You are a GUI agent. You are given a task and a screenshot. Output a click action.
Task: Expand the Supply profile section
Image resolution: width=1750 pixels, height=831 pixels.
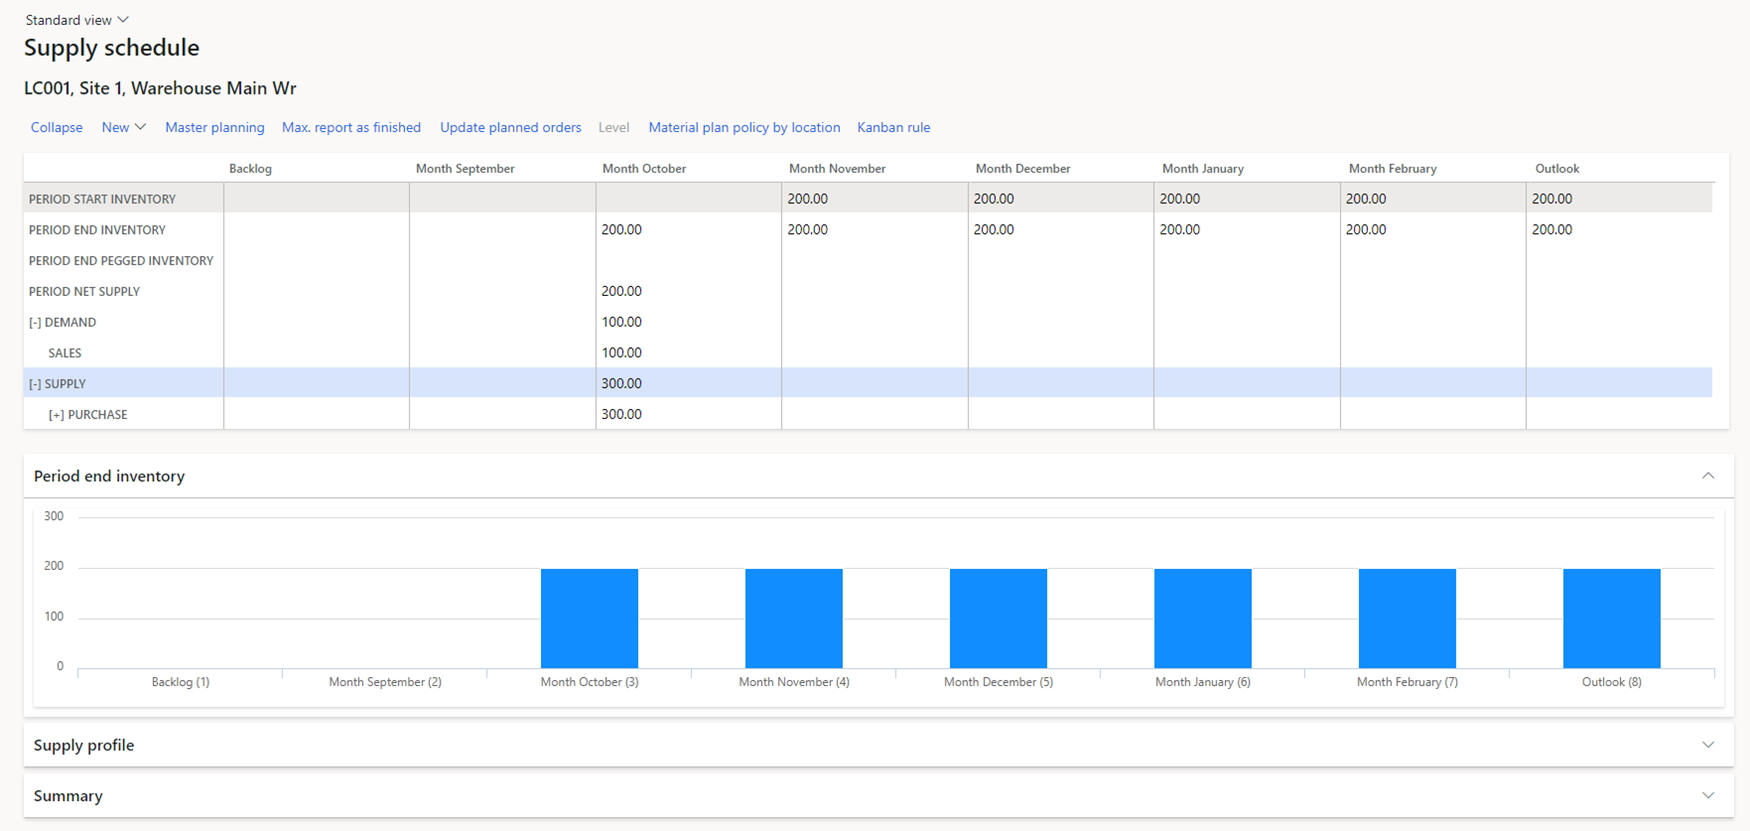[1708, 745]
